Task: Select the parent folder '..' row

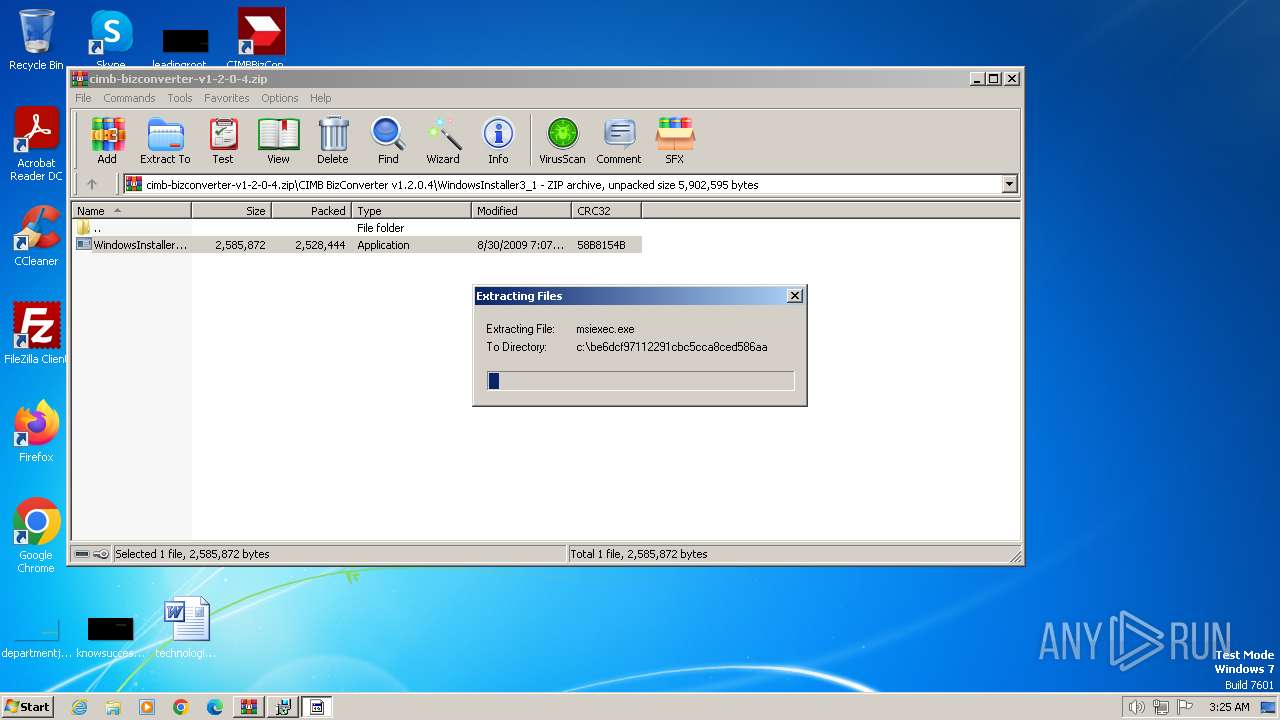Action: [357, 228]
